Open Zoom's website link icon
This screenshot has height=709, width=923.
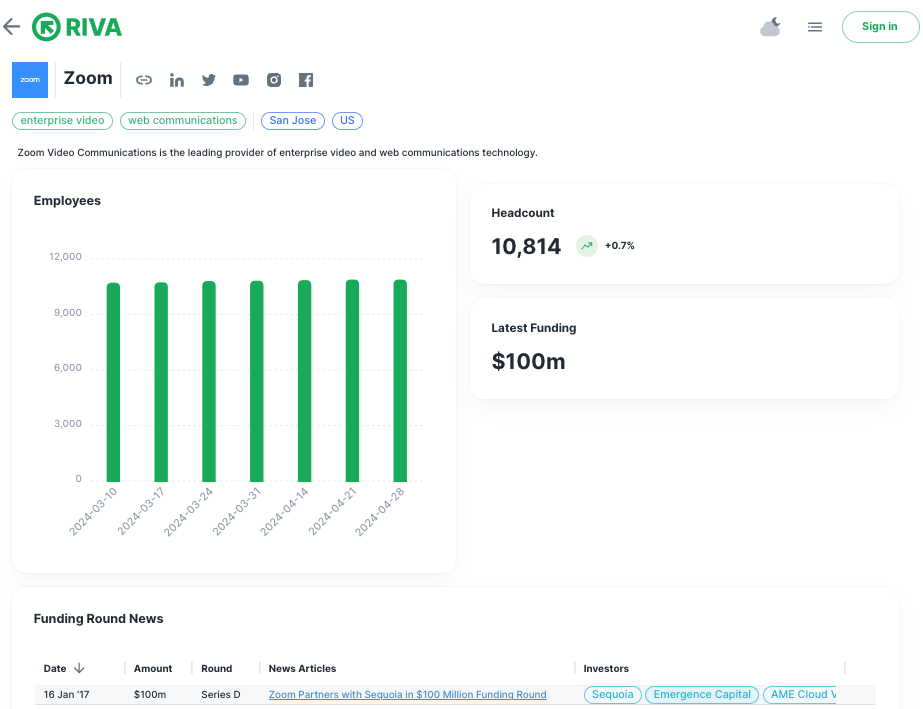point(144,80)
